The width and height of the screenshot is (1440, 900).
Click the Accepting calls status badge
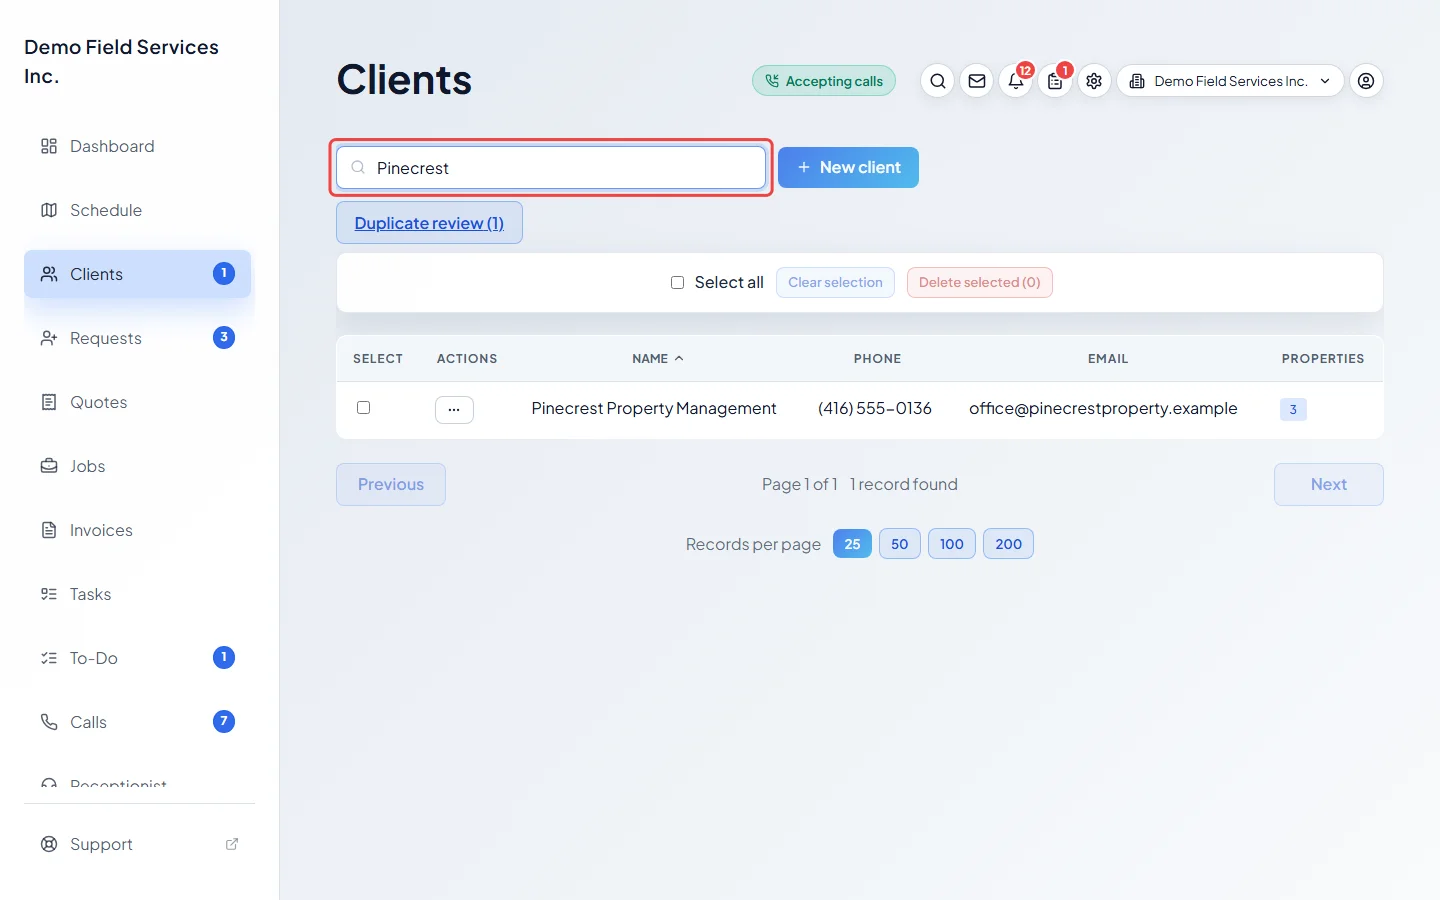[824, 81]
